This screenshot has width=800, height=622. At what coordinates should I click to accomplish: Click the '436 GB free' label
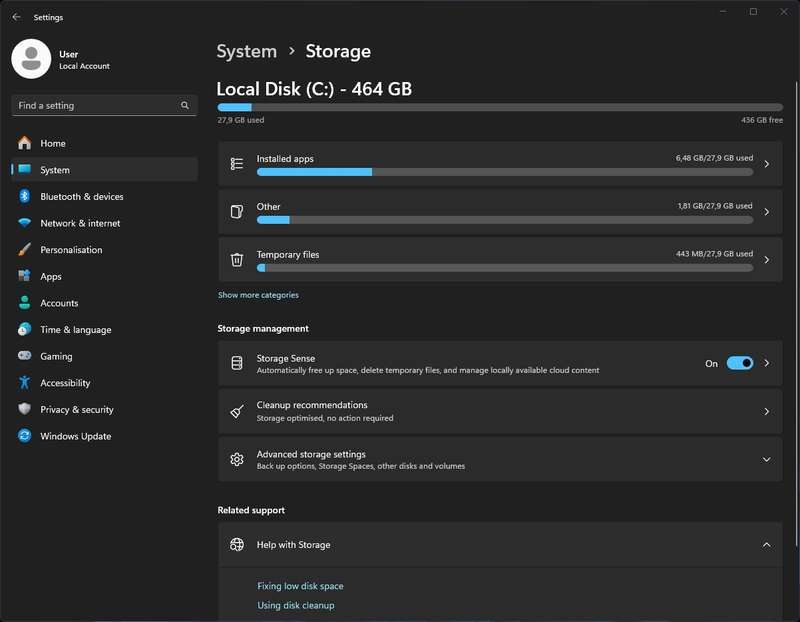762,120
